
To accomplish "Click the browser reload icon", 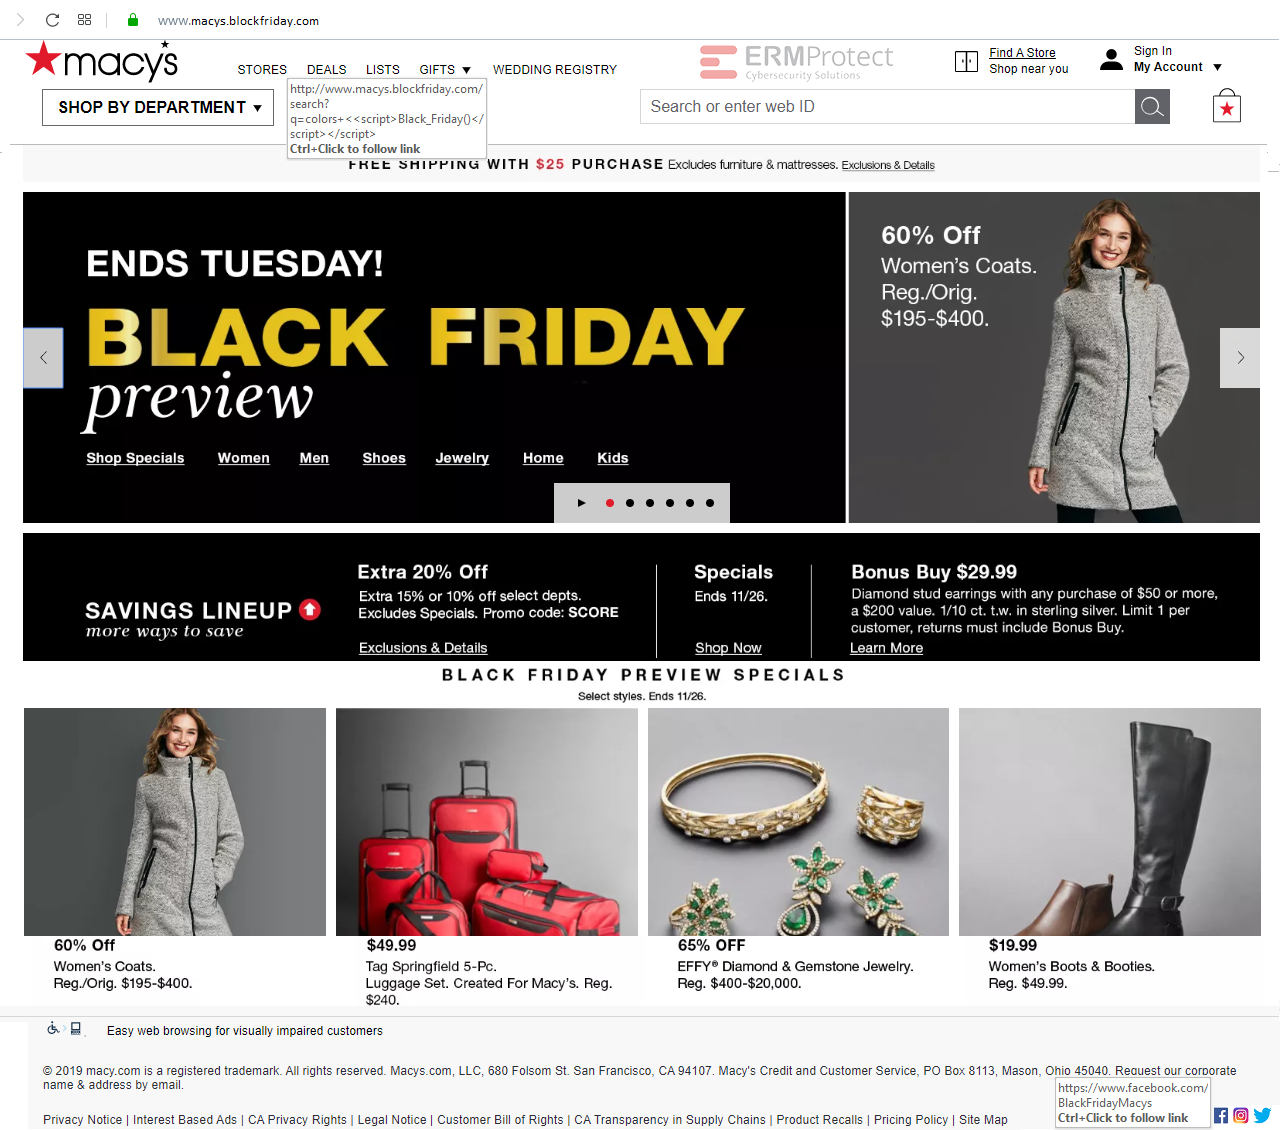I will click(53, 20).
